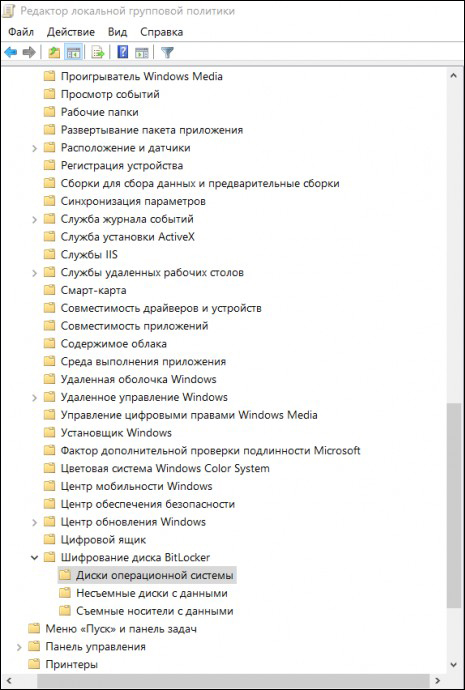Screen dimensions: 465x690
Task: Click the Forward arrow toolbar icon
Action: pyautogui.click(x=29, y=53)
